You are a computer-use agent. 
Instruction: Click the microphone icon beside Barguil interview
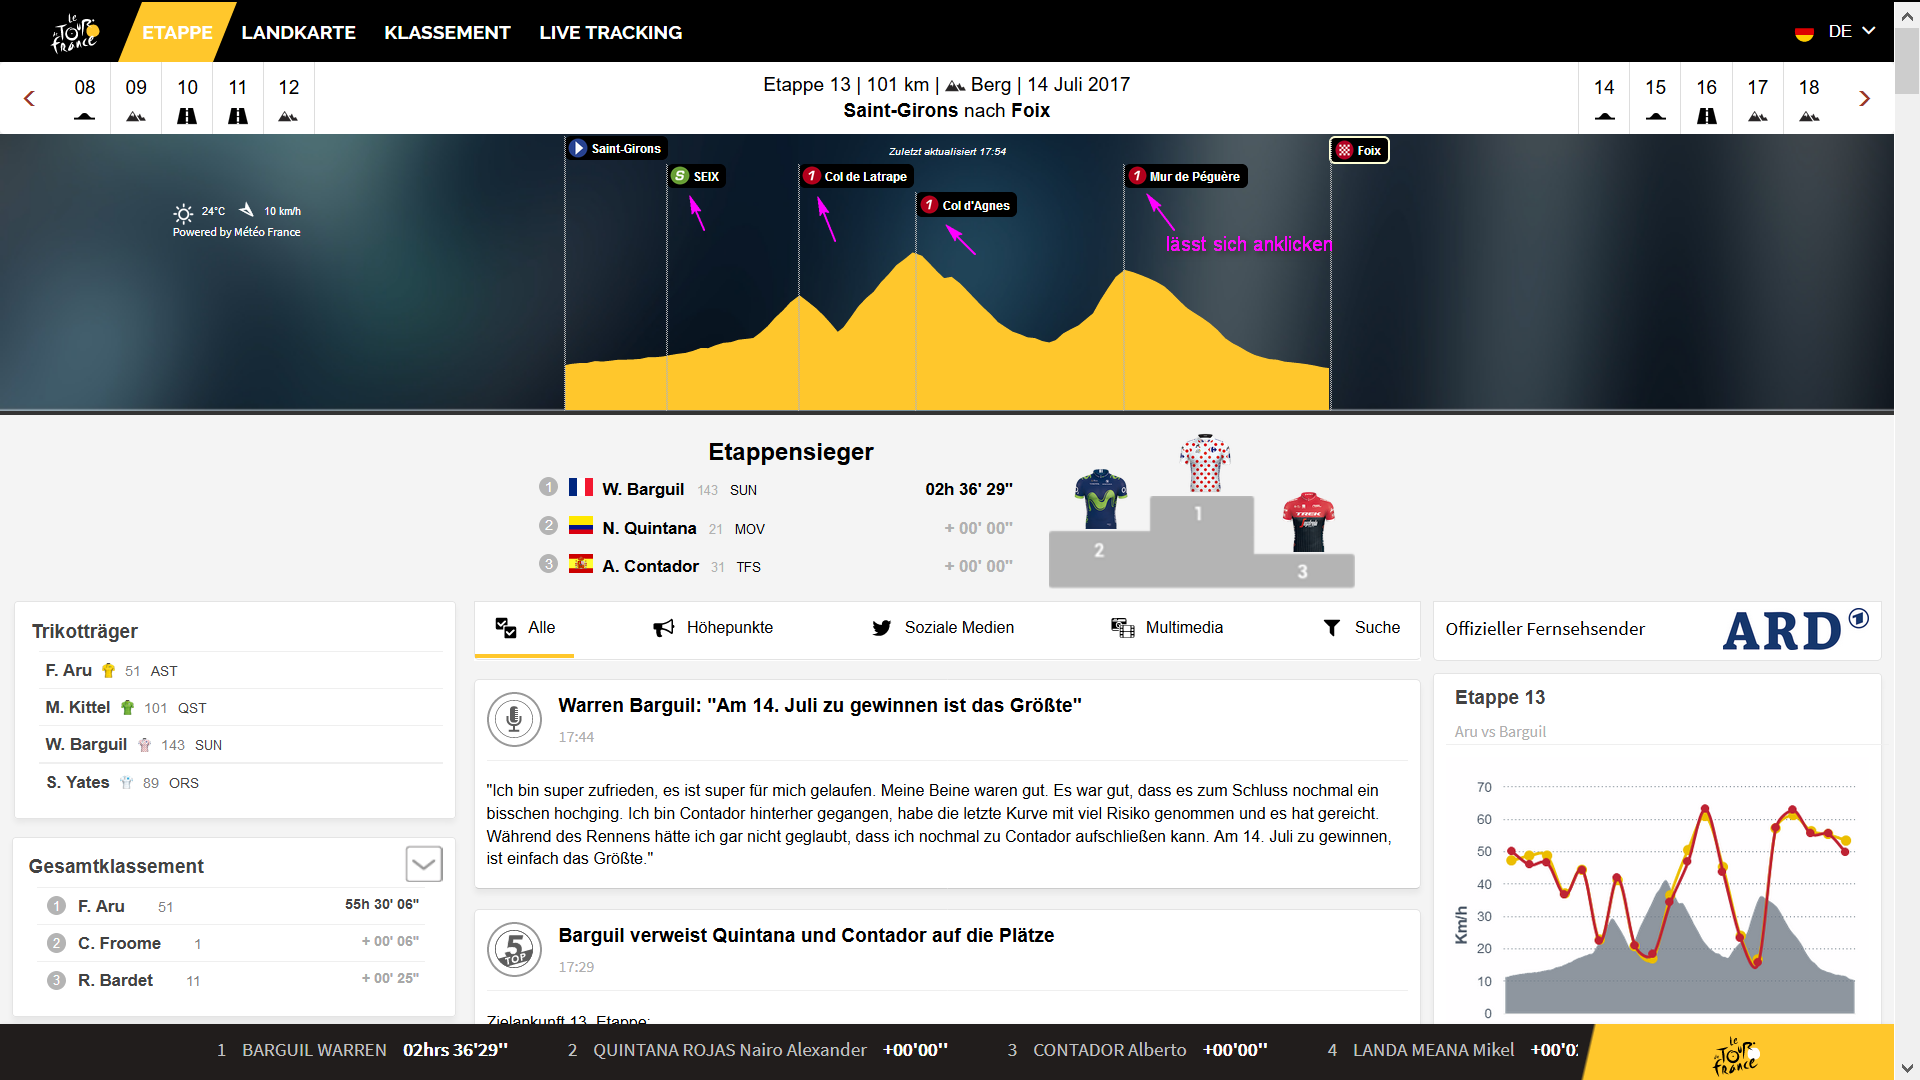tap(514, 719)
